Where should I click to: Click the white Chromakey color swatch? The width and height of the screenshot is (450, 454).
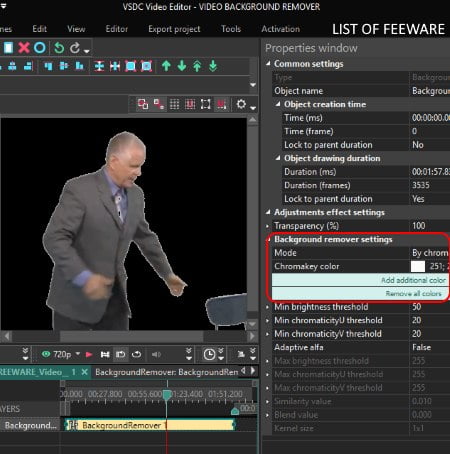pyautogui.click(x=418, y=266)
